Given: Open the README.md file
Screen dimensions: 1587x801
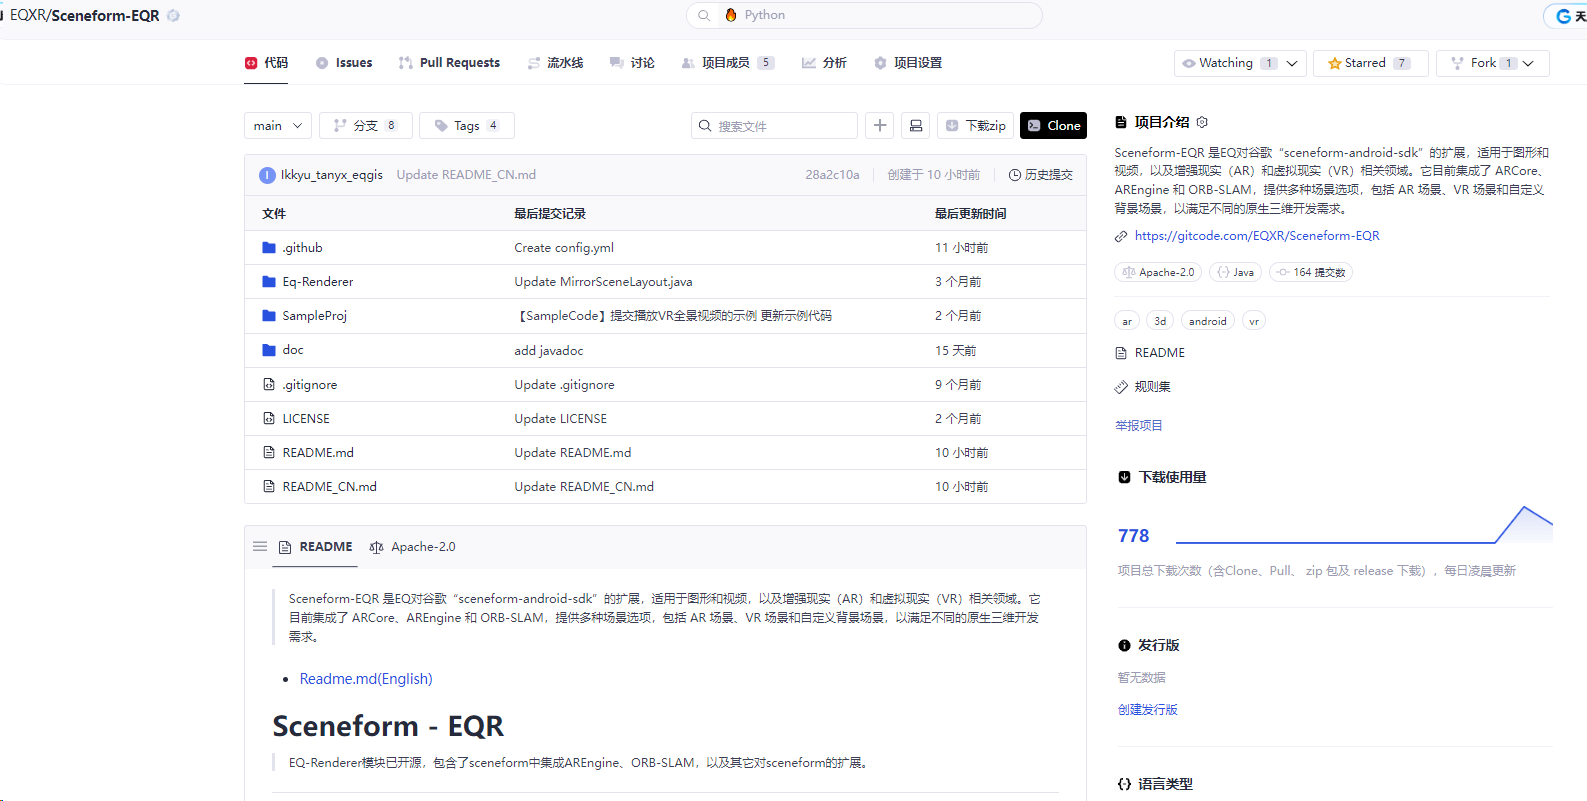Looking at the screenshot, I should [318, 452].
